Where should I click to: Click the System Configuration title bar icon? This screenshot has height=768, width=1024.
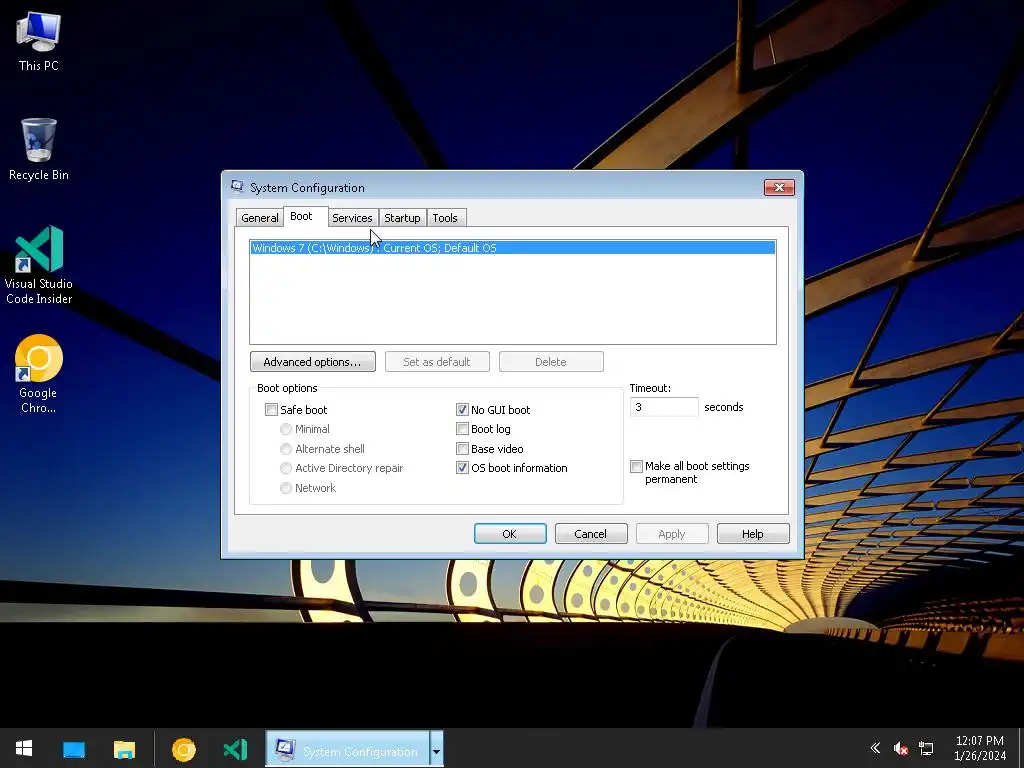[237, 187]
